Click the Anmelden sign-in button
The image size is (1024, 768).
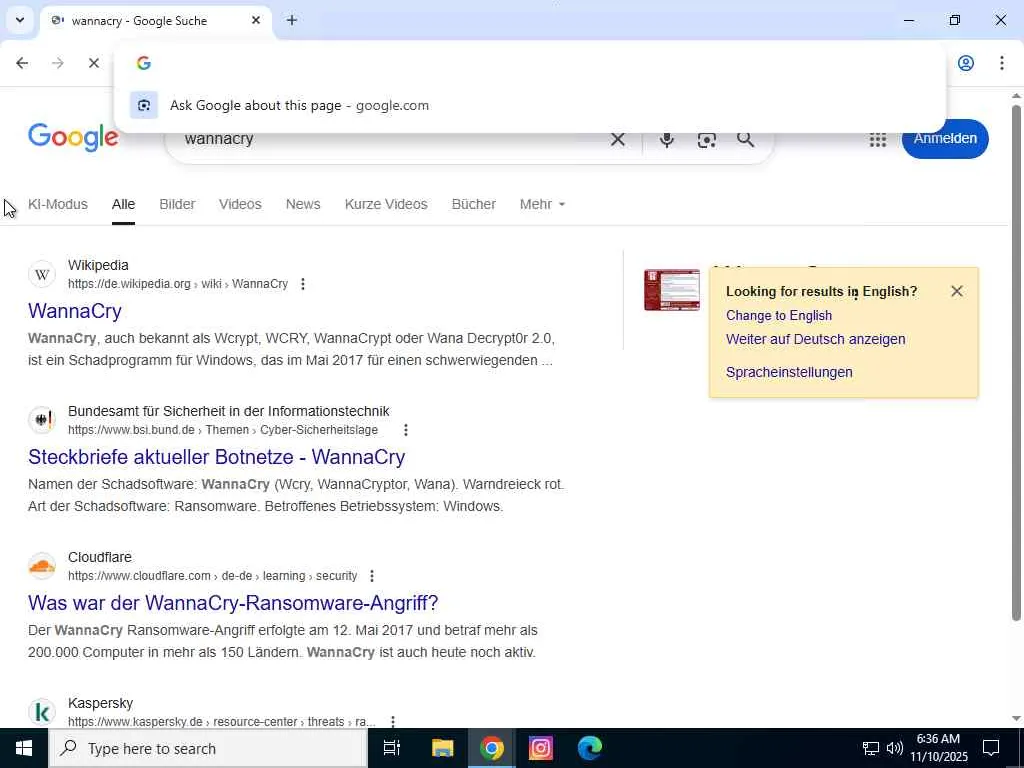[x=945, y=138]
